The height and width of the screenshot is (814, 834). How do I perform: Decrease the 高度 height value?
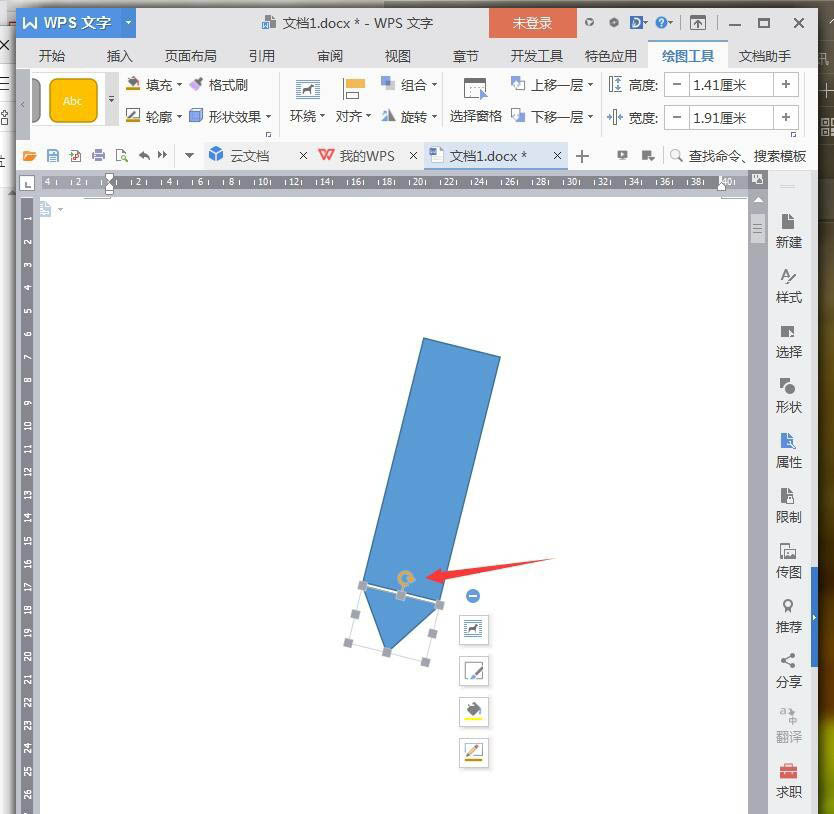point(677,85)
